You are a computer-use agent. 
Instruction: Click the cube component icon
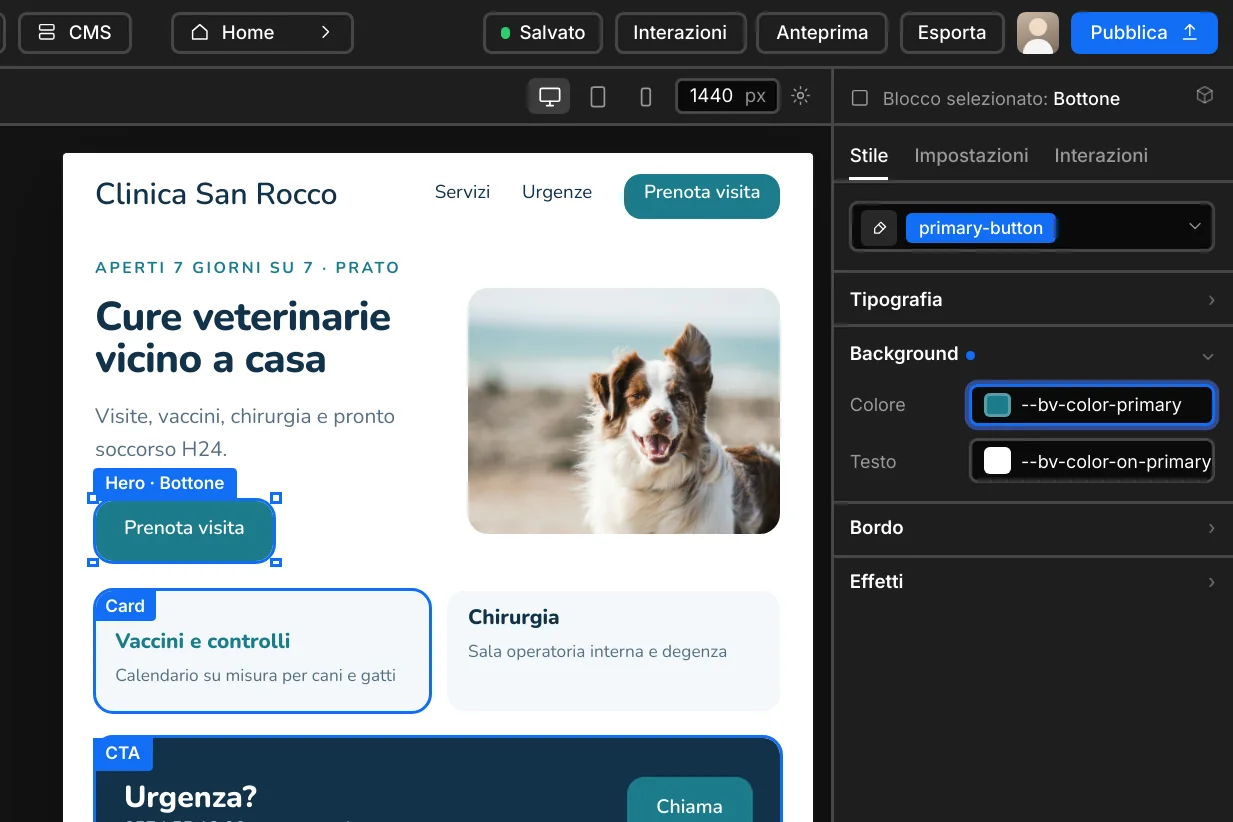1205,95
